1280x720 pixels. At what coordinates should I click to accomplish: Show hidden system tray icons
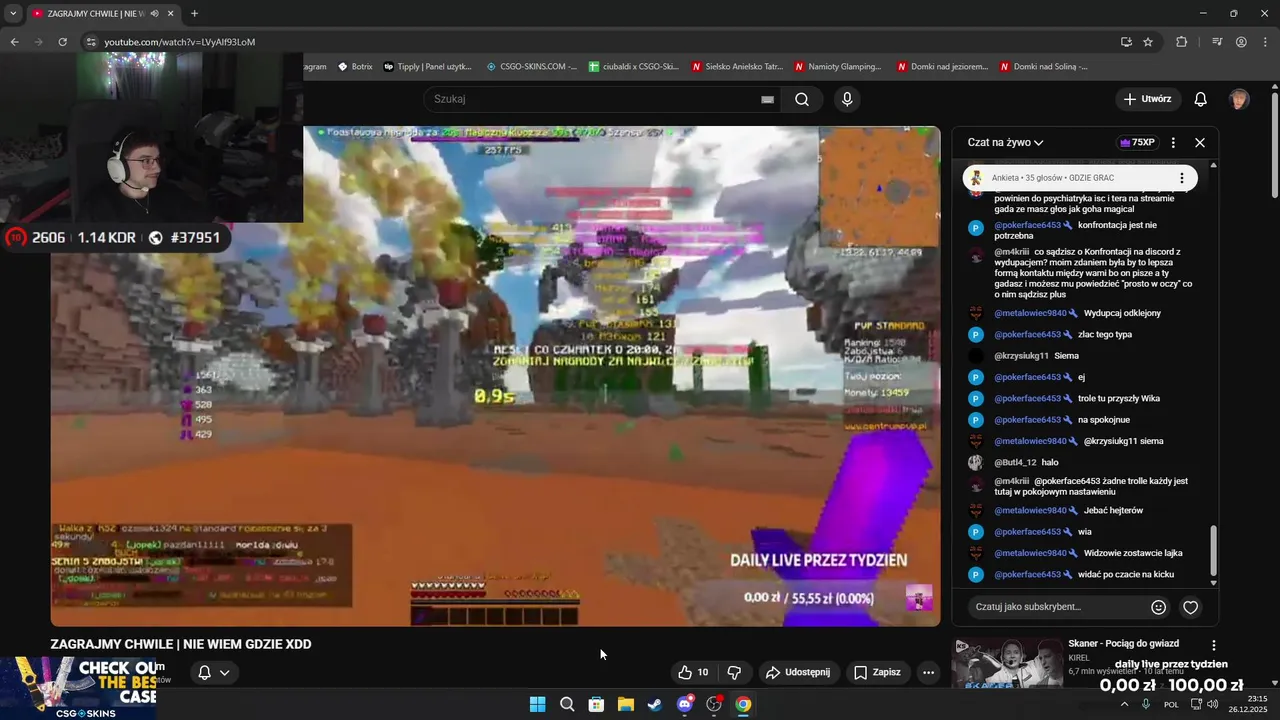(x=1124, y=704)
